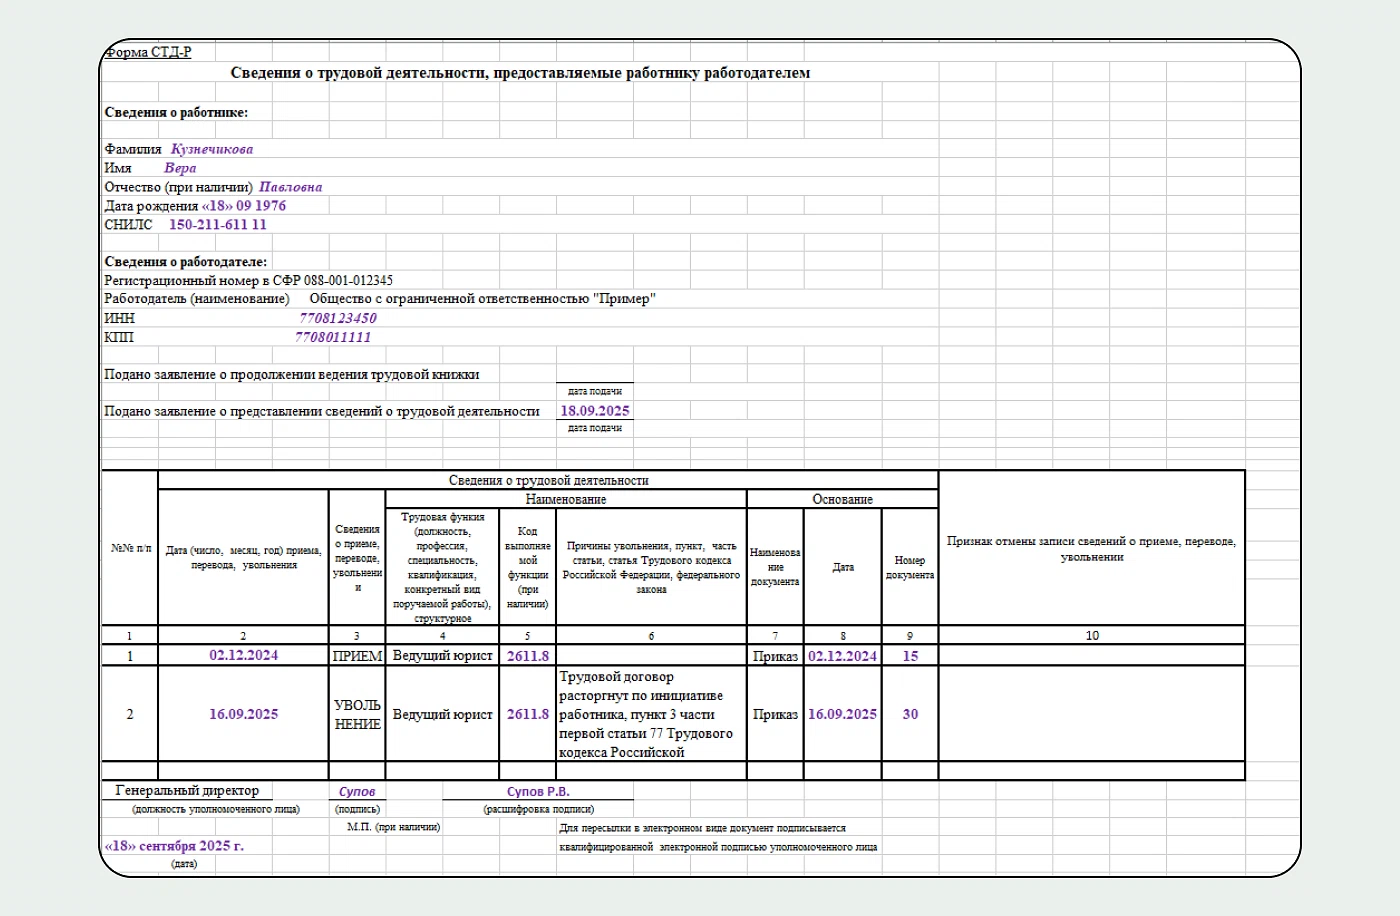Screen dimensions: 1400x916
Task: Click the '№№ п/п' column header
Action: (131, 548)
